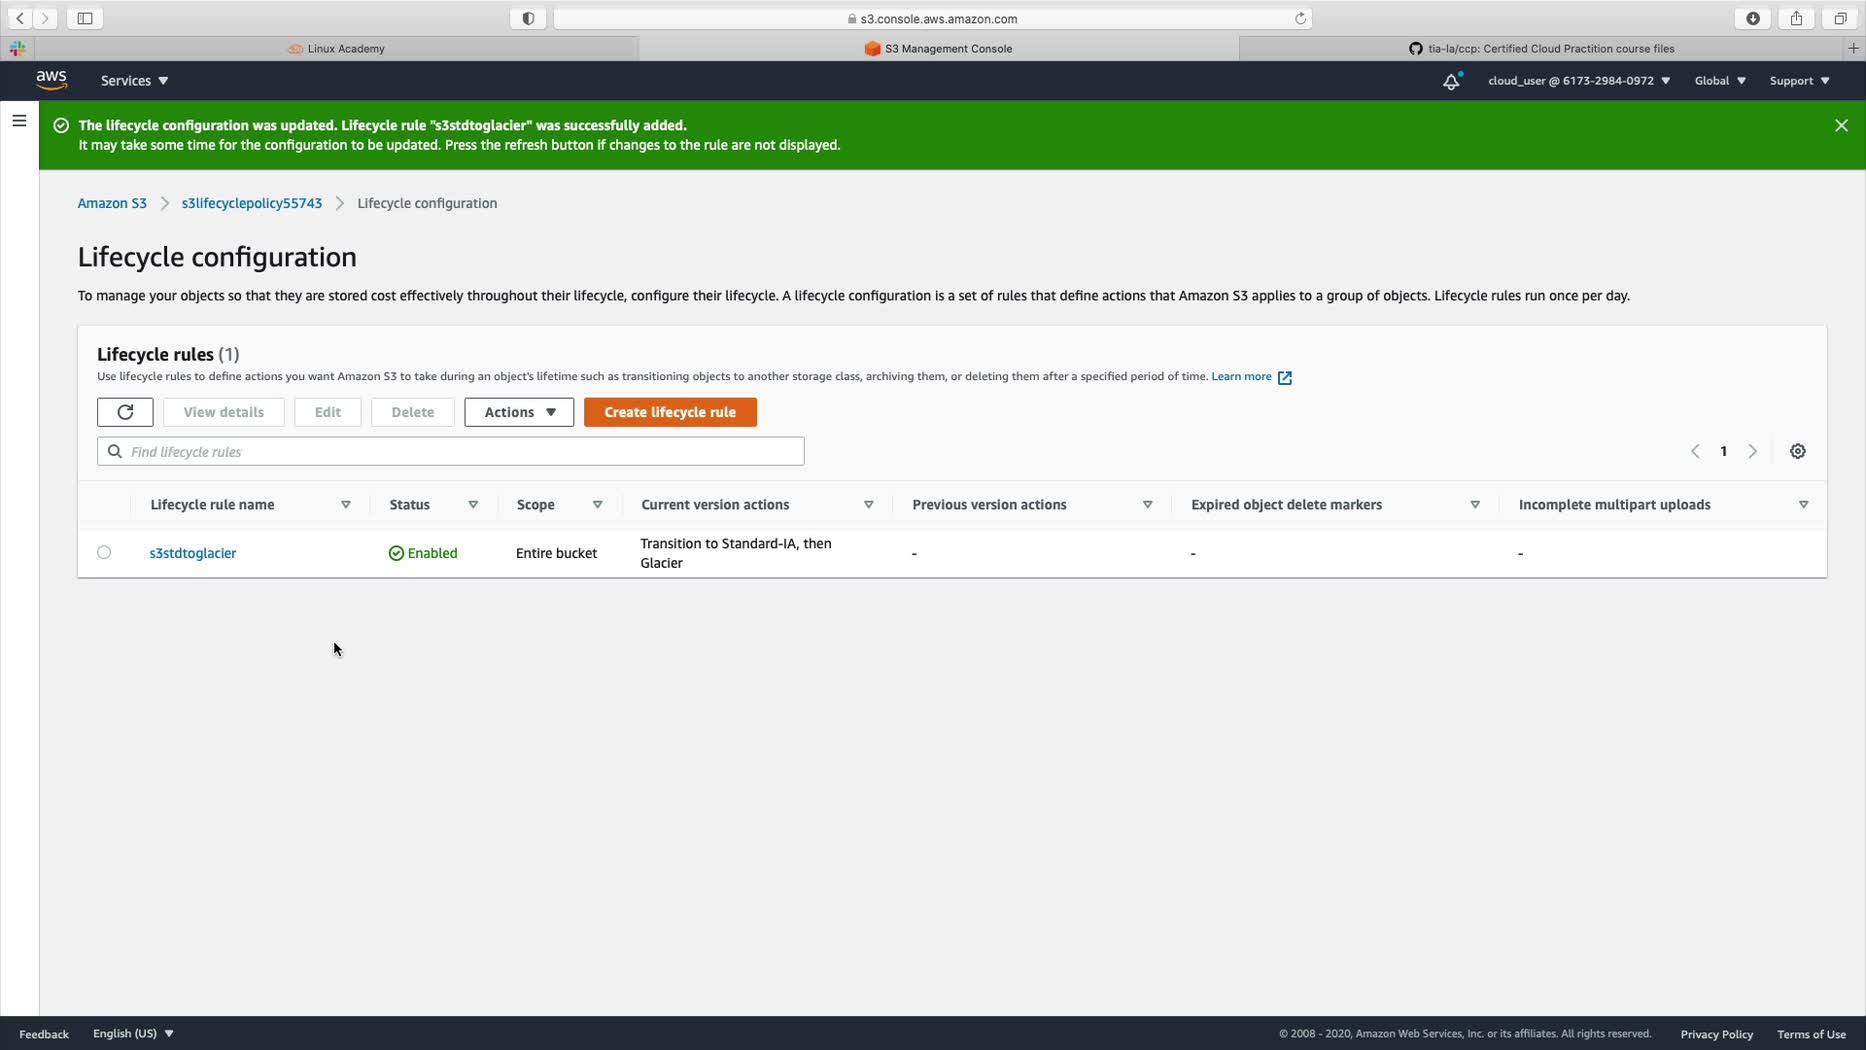This screenshot has height=1050, width=1866.
Task: Go to Amazon S3 breadcrumb
Action: point(112,203)
